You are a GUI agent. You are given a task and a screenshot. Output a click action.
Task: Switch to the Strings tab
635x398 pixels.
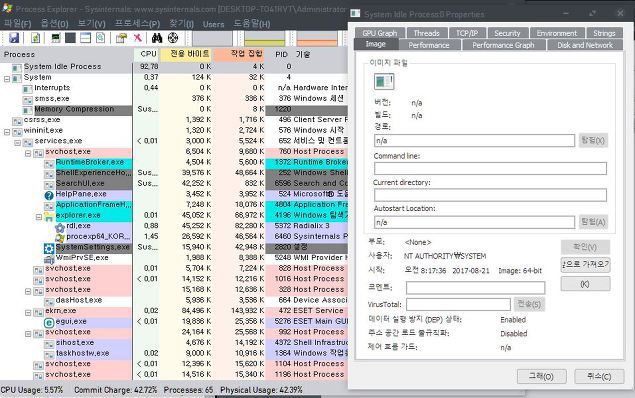click(604, 33)
